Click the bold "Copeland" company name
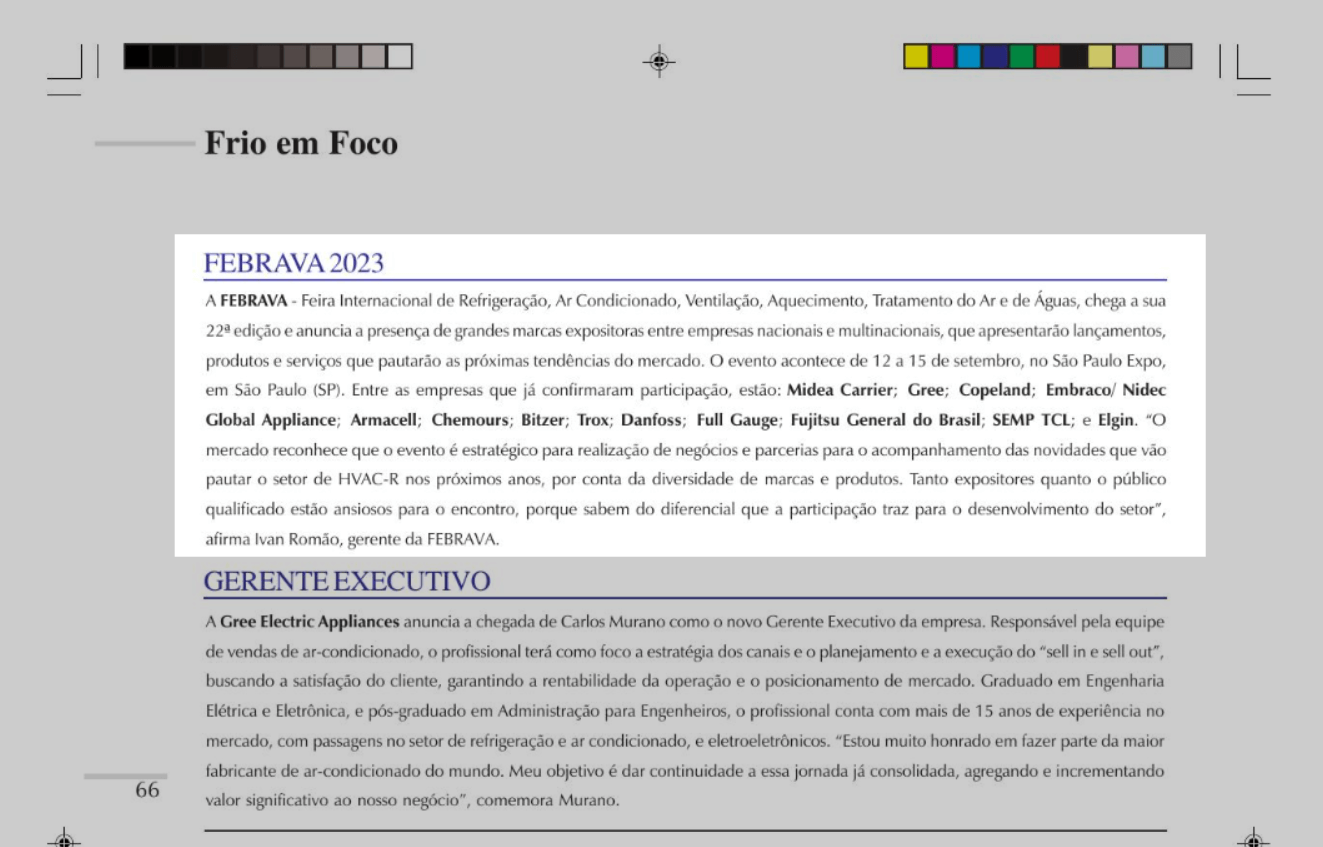This screenshot has height=847, width=1323. coord(994,391)
